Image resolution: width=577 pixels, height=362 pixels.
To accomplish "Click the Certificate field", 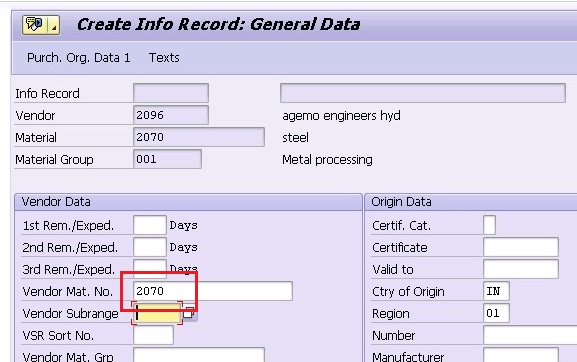I will (x=521, y=247).
